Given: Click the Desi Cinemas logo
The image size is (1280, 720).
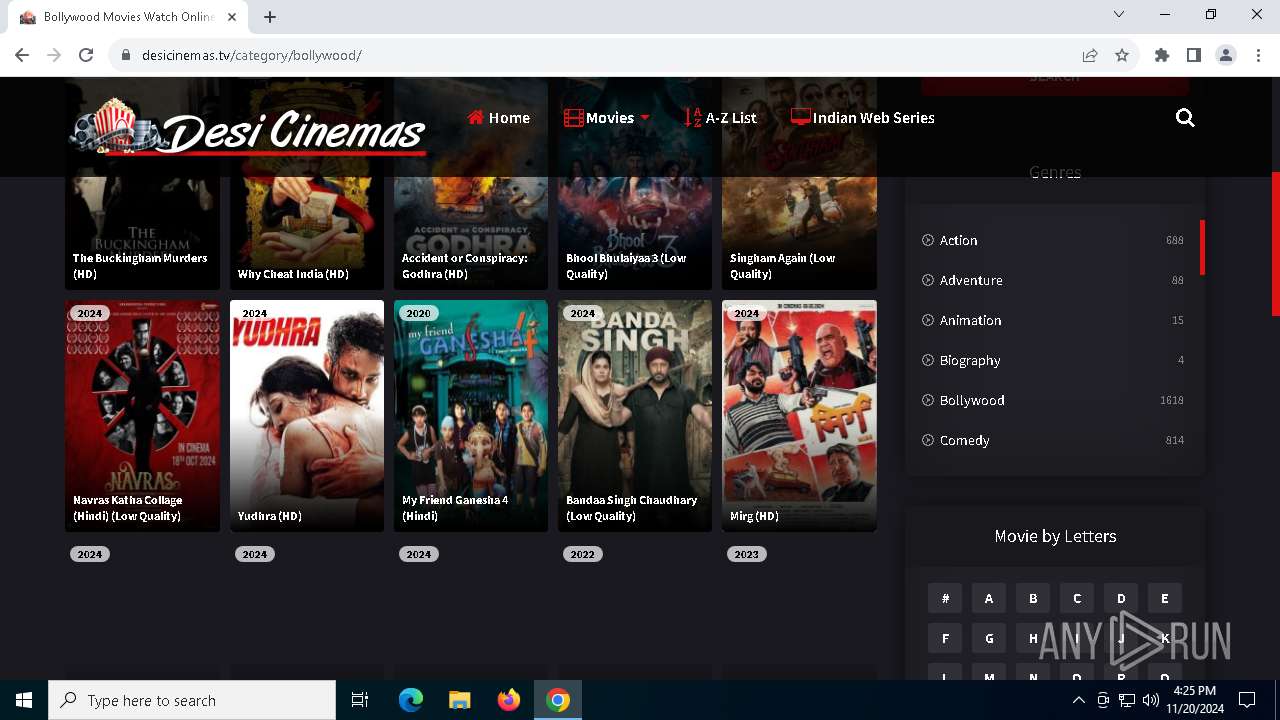Looking at the screenshot, I should click(248, 127).
